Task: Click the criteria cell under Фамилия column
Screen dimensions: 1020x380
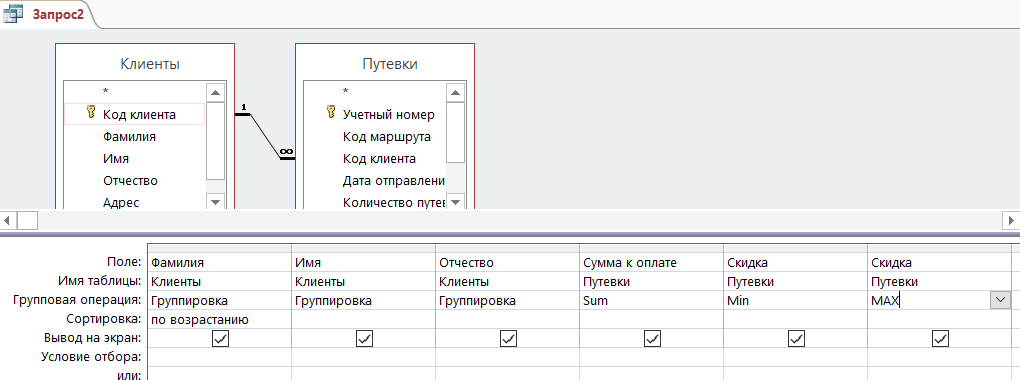Action: pos(219,357)
